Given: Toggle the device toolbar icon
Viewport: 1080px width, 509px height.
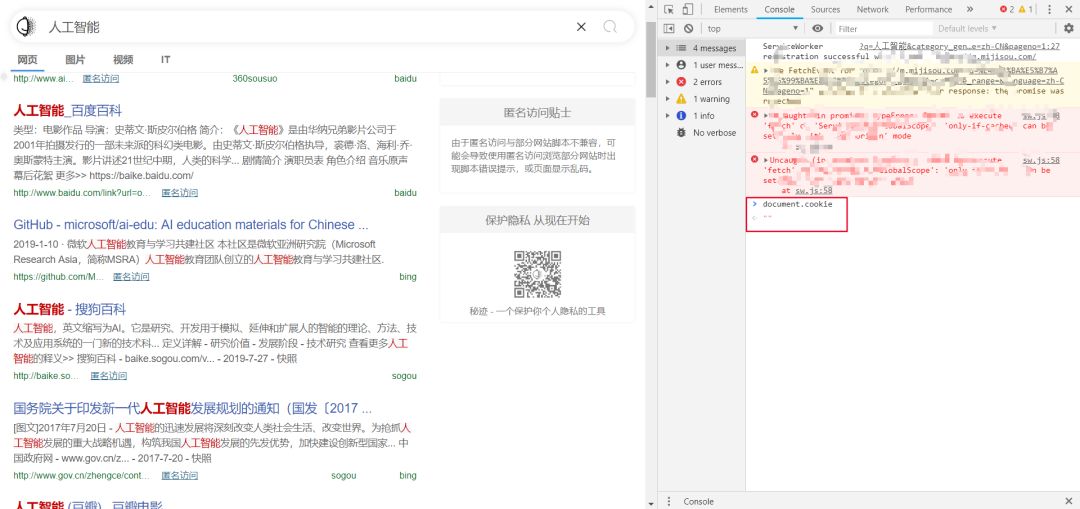Looking at the screenshot, I should pyautogui.click(x=687, y=10).
